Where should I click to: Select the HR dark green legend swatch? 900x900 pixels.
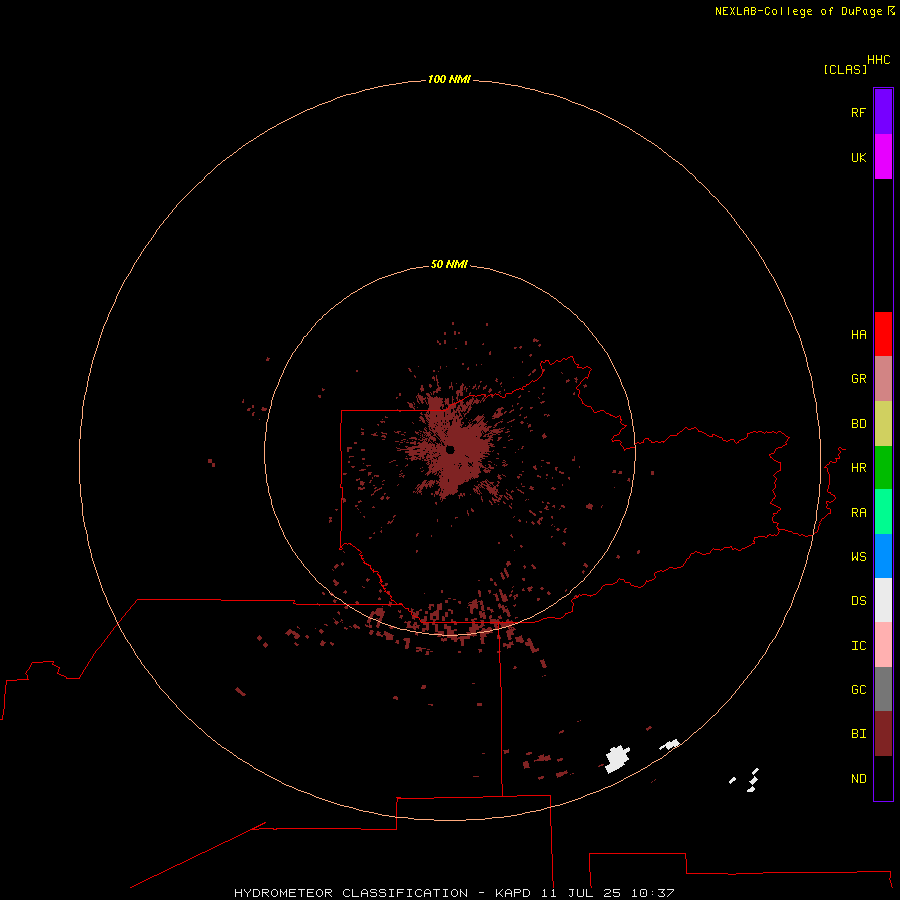click(x=883, y=468)
